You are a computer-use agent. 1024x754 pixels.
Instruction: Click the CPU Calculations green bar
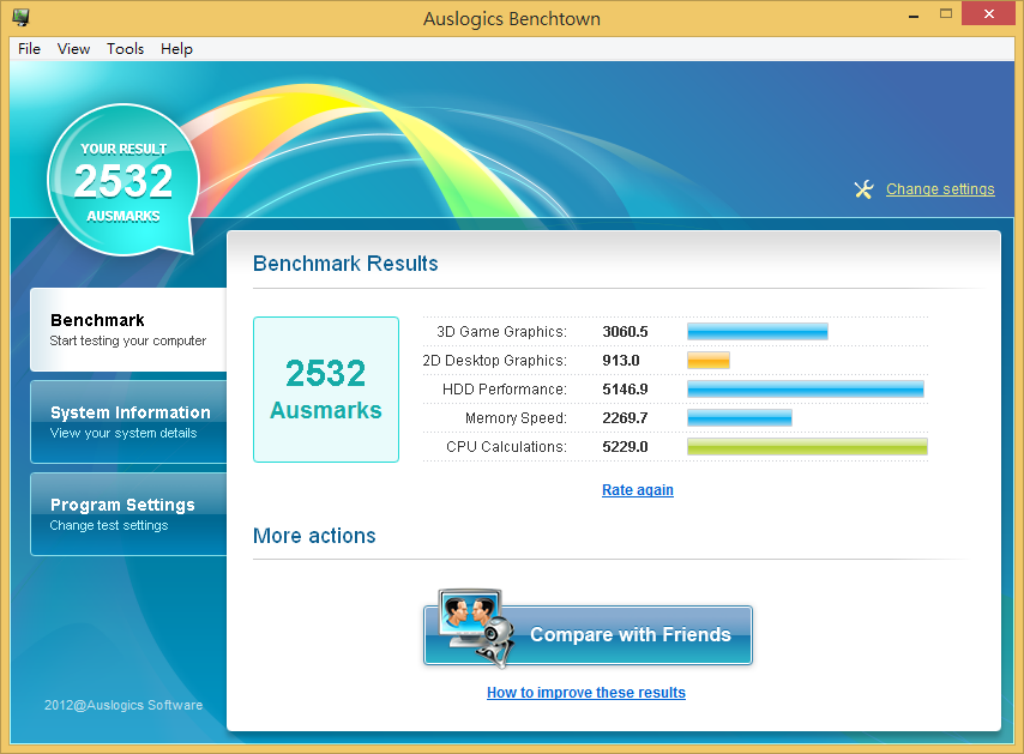point(807,447)
